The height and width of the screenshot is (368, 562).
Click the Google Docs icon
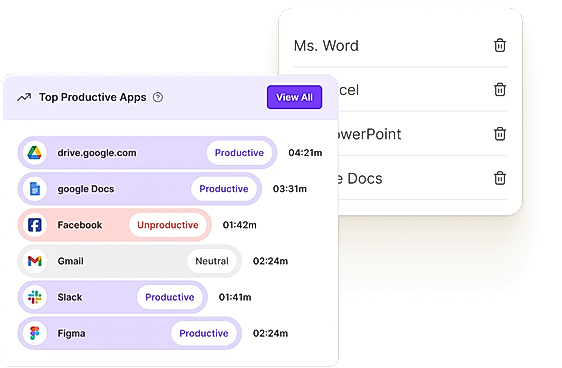[35, 189]
